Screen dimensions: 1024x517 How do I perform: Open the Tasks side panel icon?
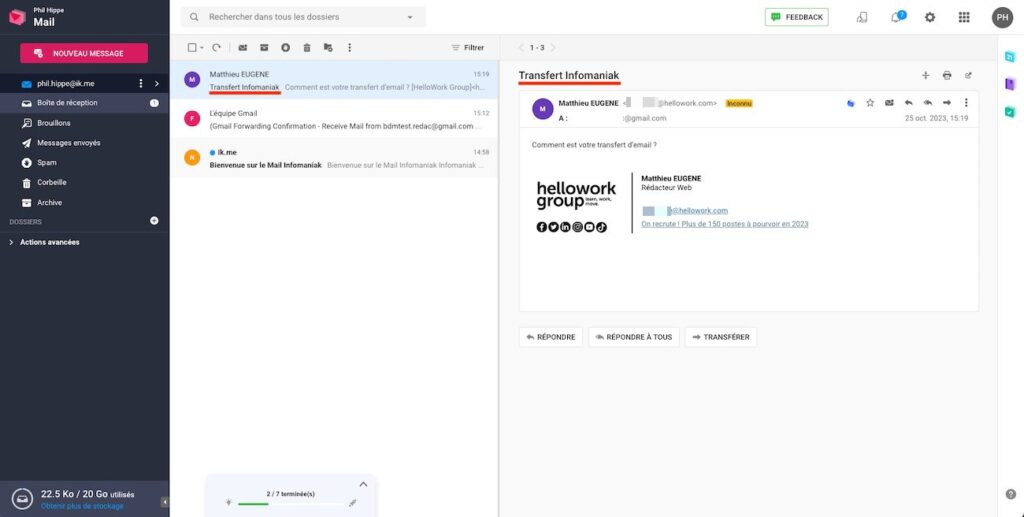[x=1010, y=112]
